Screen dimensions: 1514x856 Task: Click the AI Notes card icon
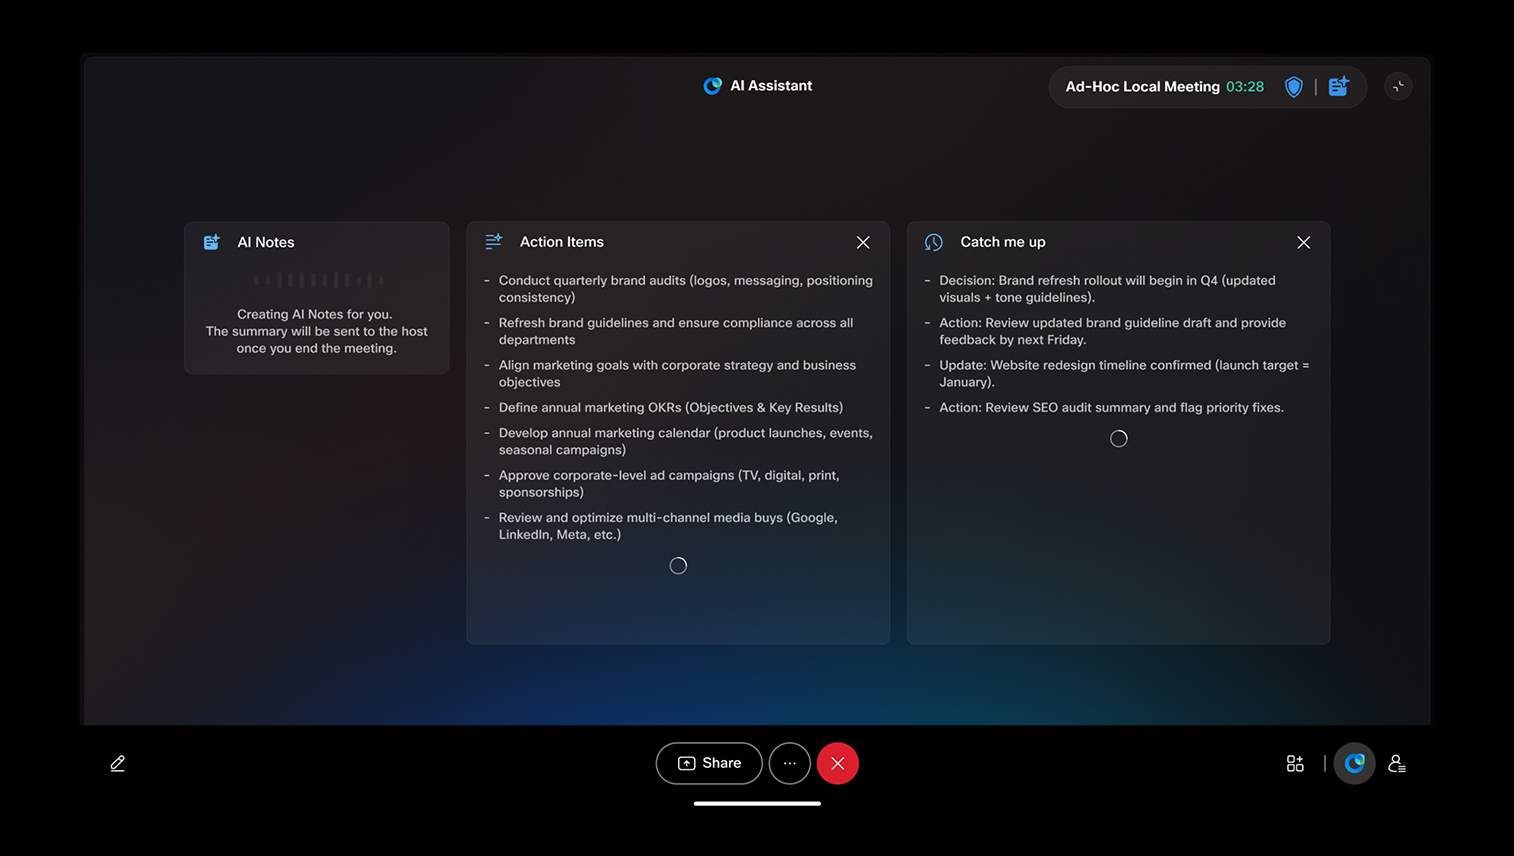(212, 242)
